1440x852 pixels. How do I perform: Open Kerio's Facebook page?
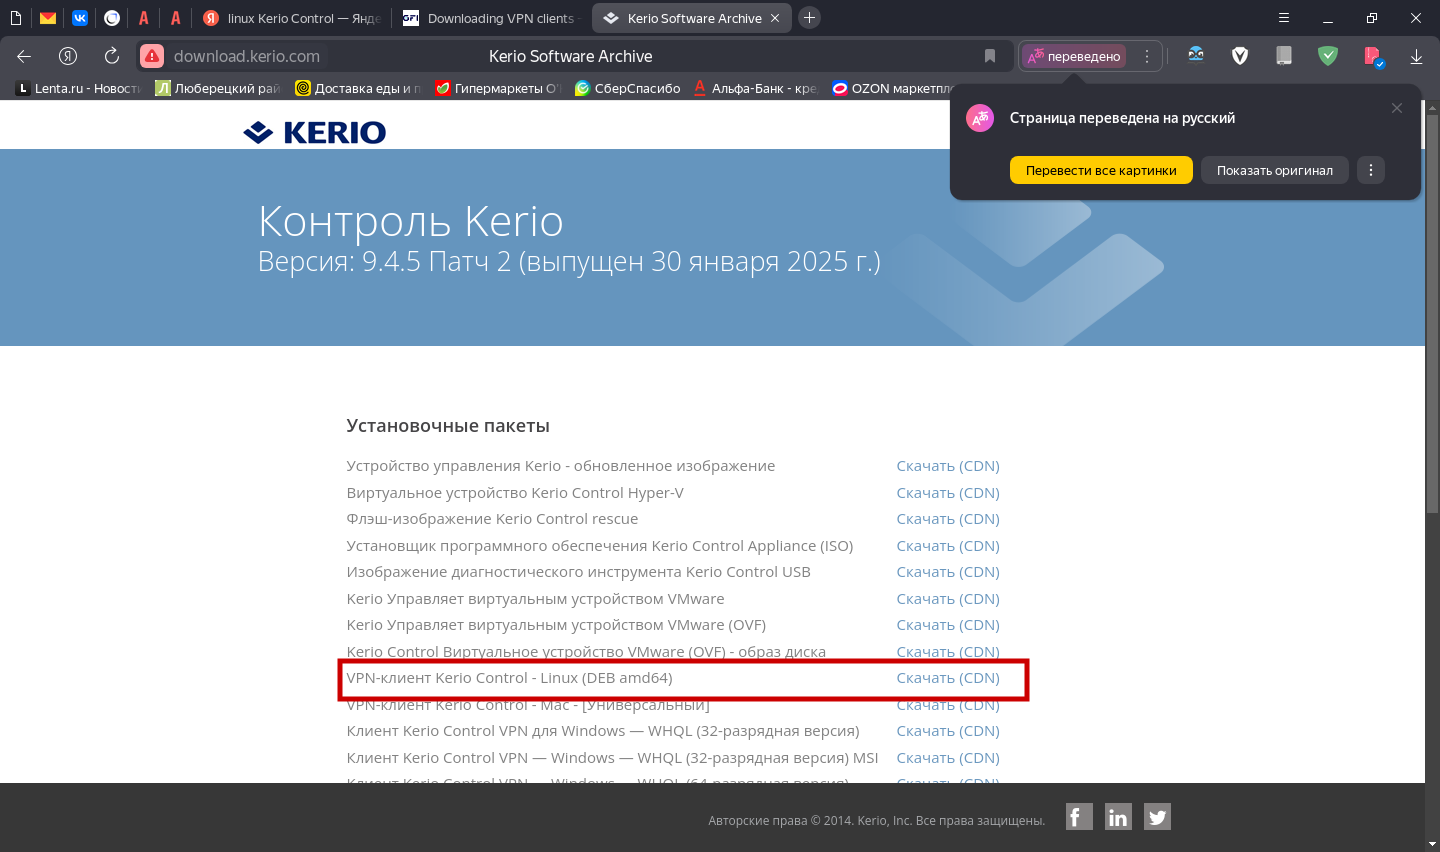coord(1079,817)
